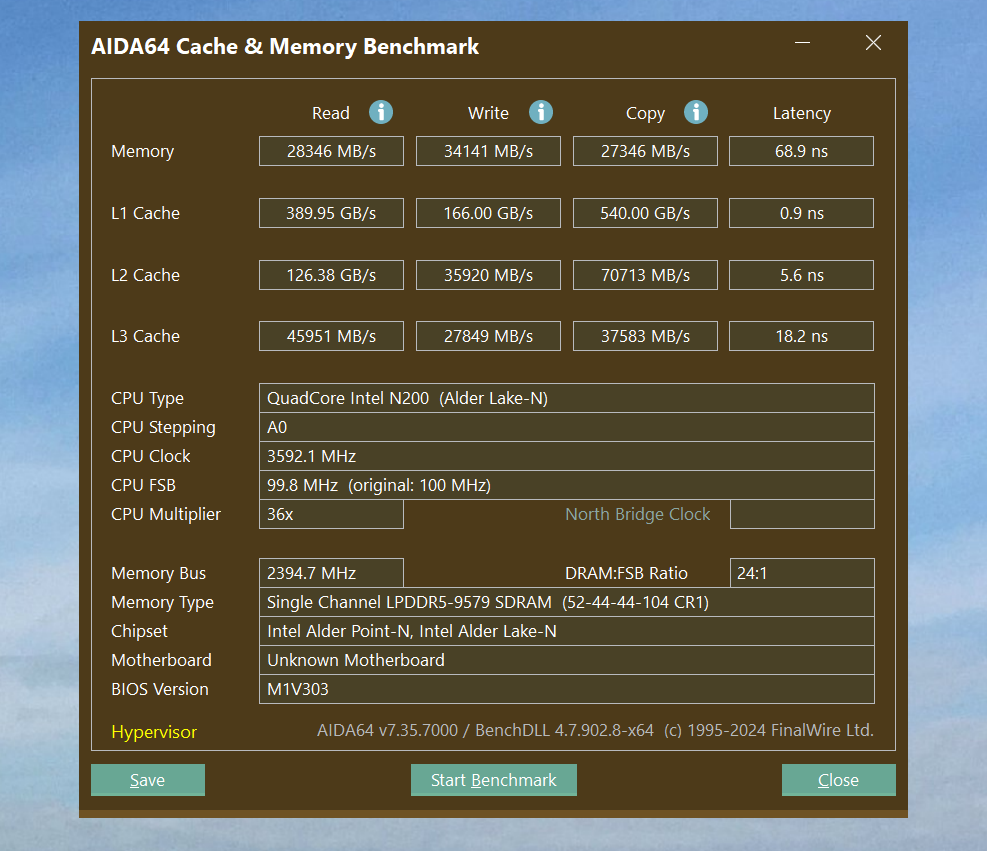Screen dimensions: 987x851
Task: Minimize the AIDA64 benchmark window
Action: click(x=802, y=43)
